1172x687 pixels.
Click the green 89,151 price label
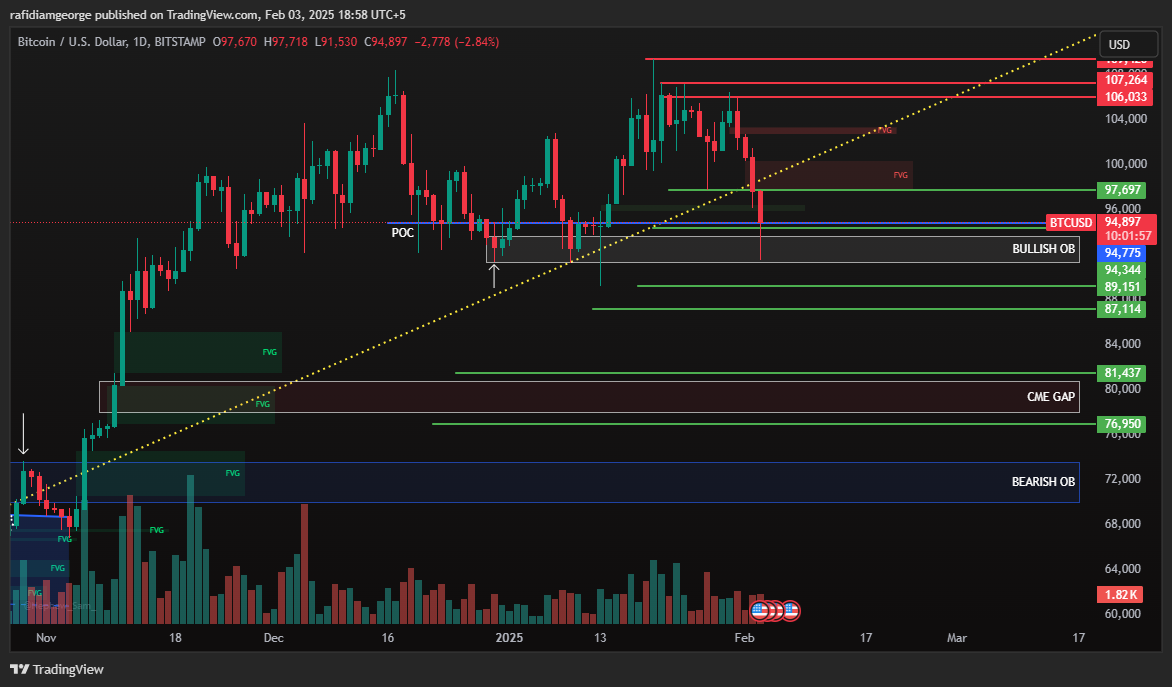pyautogui.click(x=1122, y=287)
